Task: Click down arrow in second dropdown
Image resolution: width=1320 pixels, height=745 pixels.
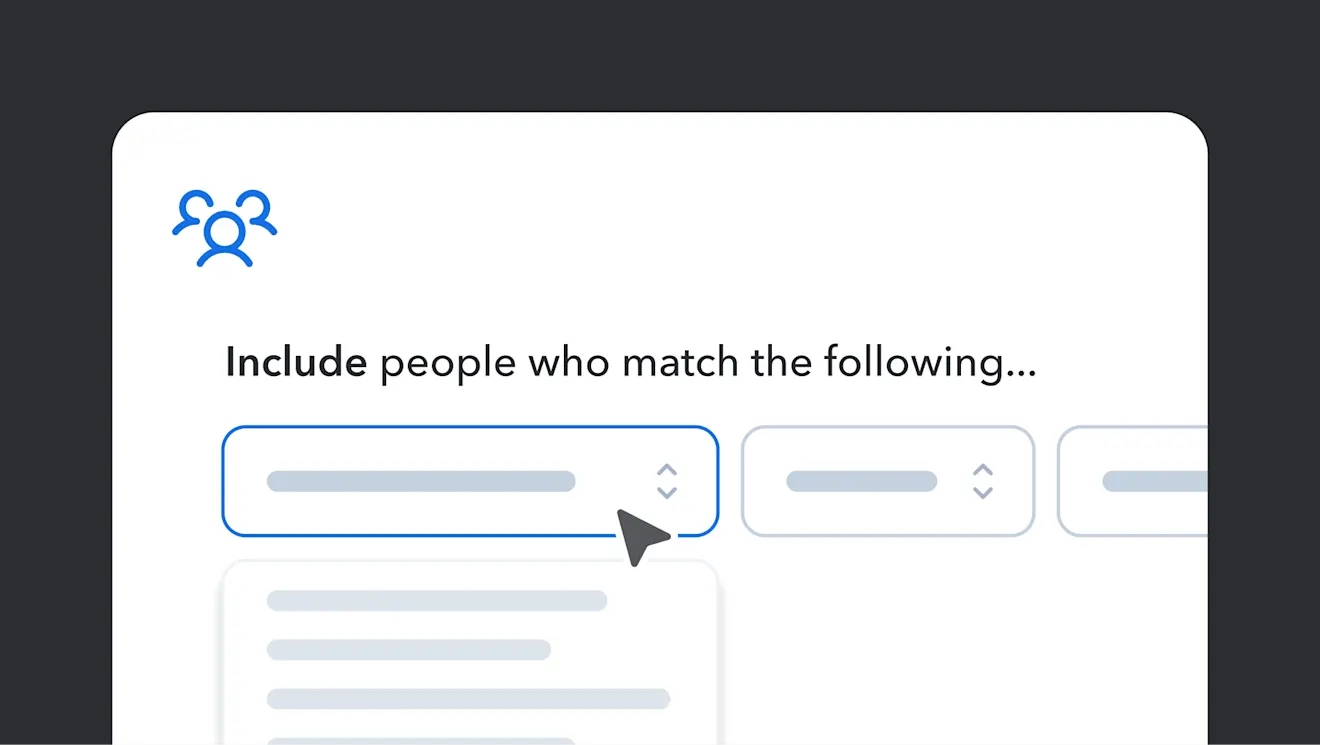Action: click(x=983, y=492)
